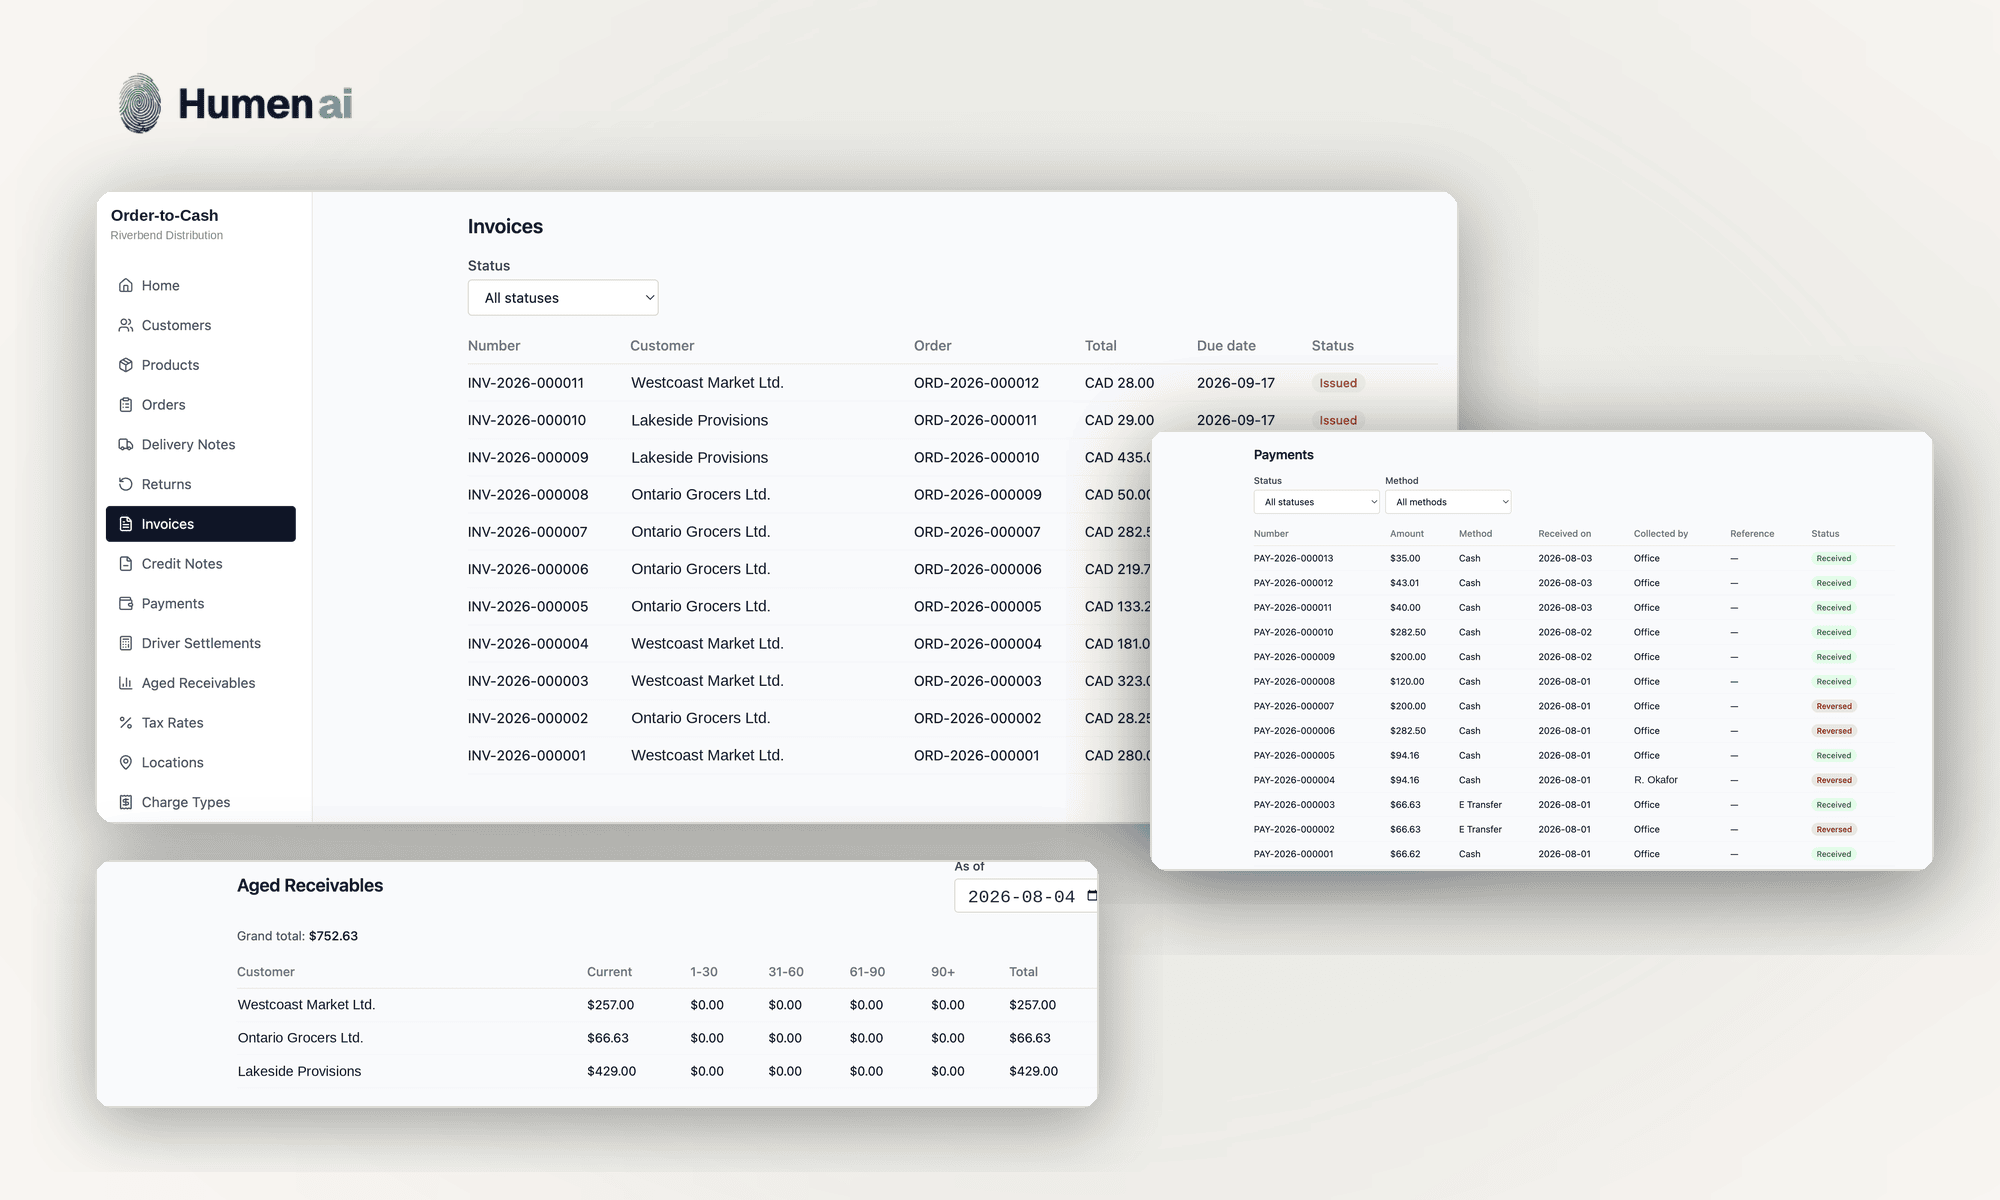Click the Delivery Notes truck icon
This screenshot has height=1200, width=2000.
tap(126, 444)
